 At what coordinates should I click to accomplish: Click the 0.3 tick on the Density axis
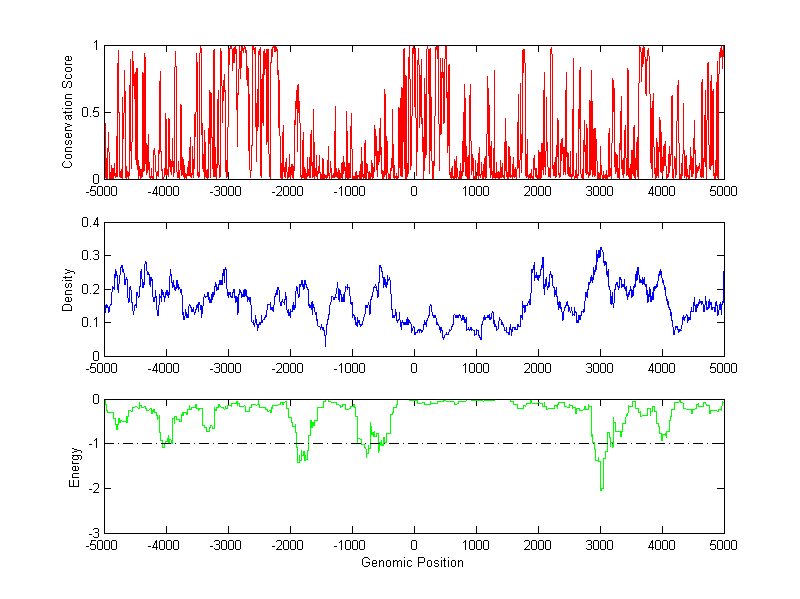point(89,256)
